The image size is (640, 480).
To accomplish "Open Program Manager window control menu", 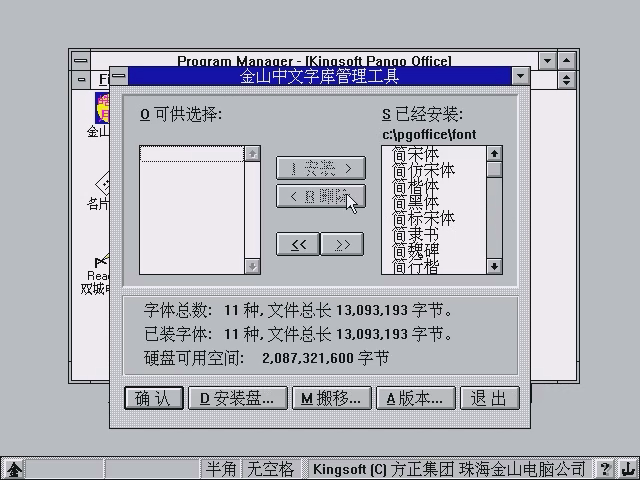I will tap(81, 61).
